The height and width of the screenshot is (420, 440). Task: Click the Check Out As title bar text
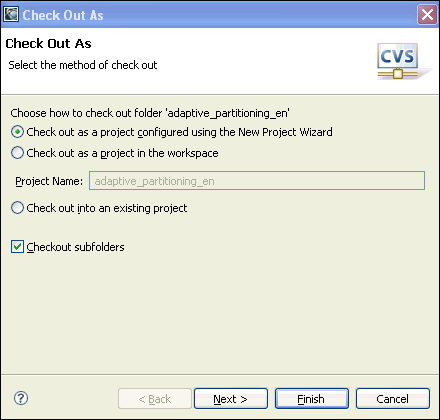[x=63, y=15]
